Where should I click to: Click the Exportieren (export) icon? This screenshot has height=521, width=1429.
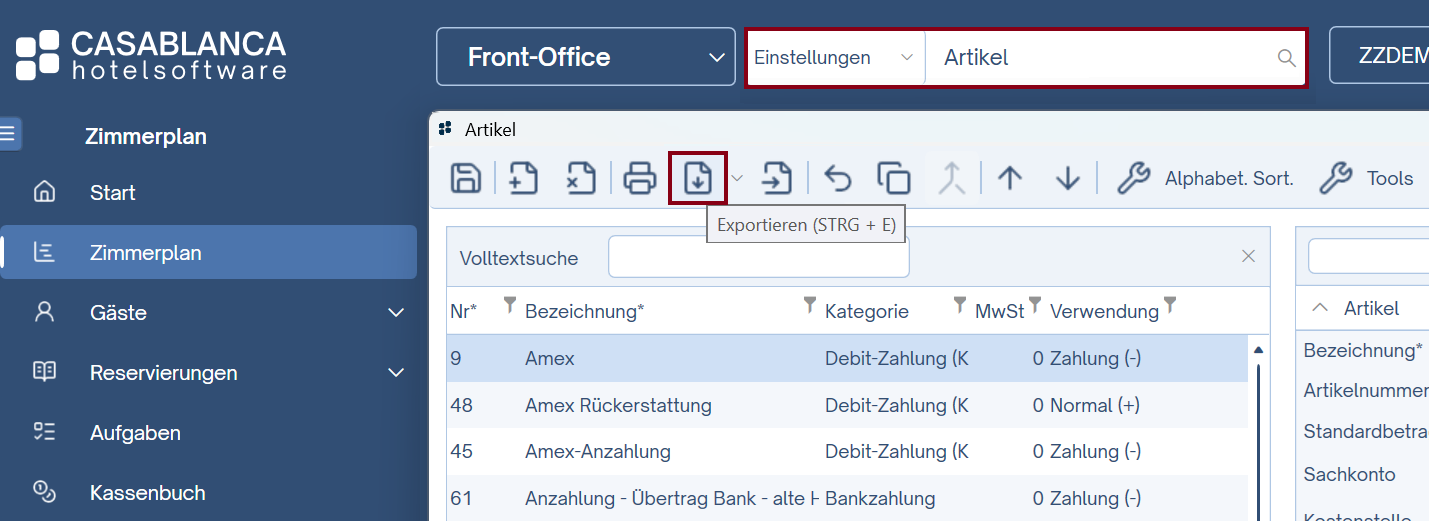[x=697, y=178]
